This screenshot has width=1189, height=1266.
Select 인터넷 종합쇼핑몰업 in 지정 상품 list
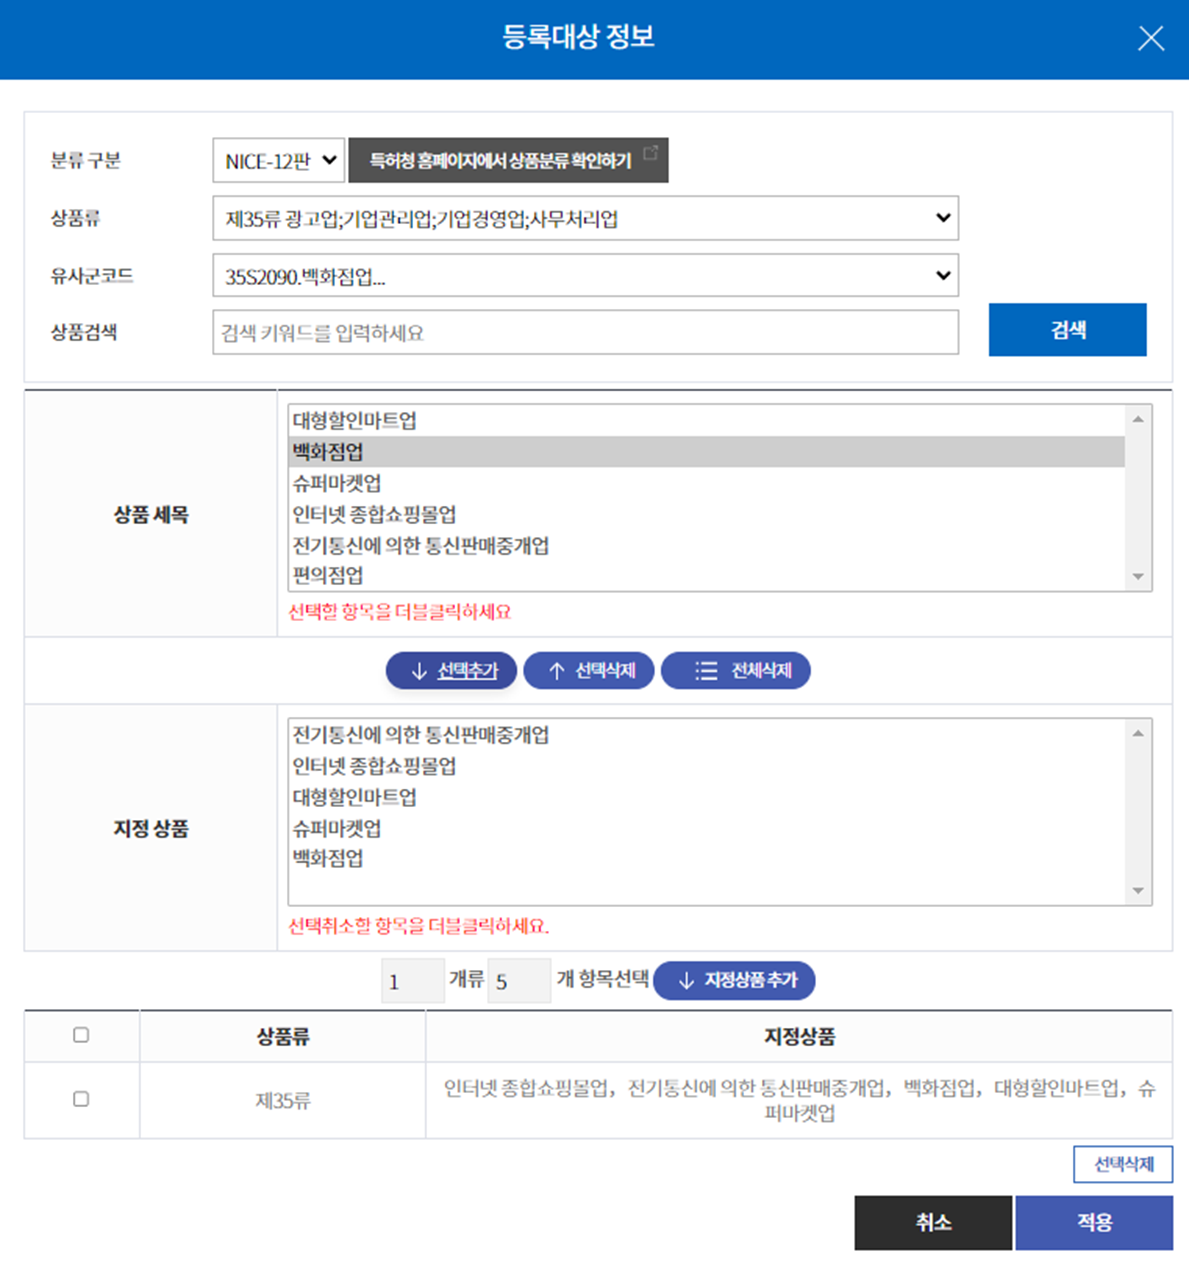[x=706, y=766]
